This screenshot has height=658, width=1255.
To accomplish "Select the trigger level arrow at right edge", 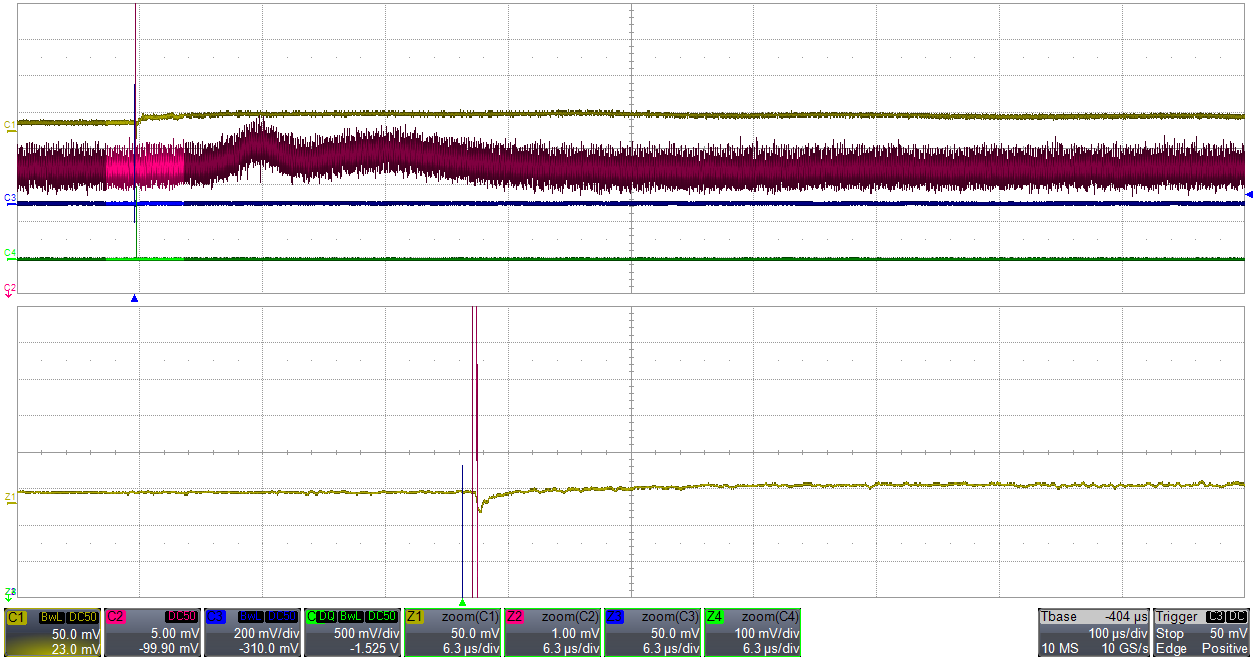I will tap(1249, 193).
